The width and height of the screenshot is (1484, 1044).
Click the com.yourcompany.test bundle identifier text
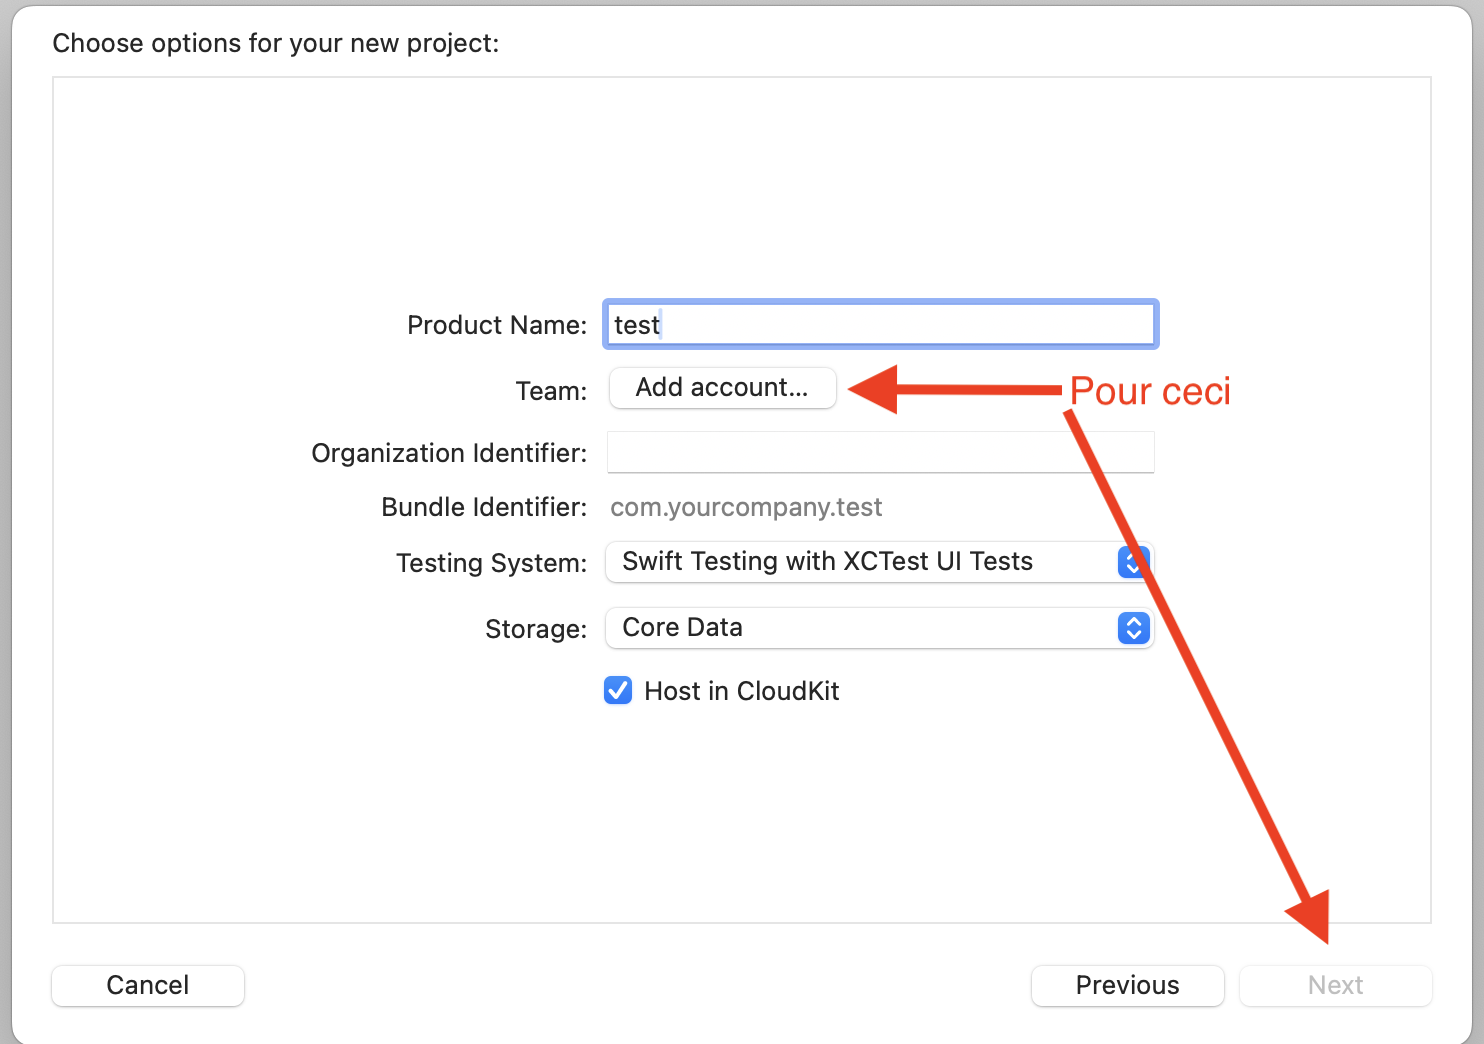click(x=746, y=508)
